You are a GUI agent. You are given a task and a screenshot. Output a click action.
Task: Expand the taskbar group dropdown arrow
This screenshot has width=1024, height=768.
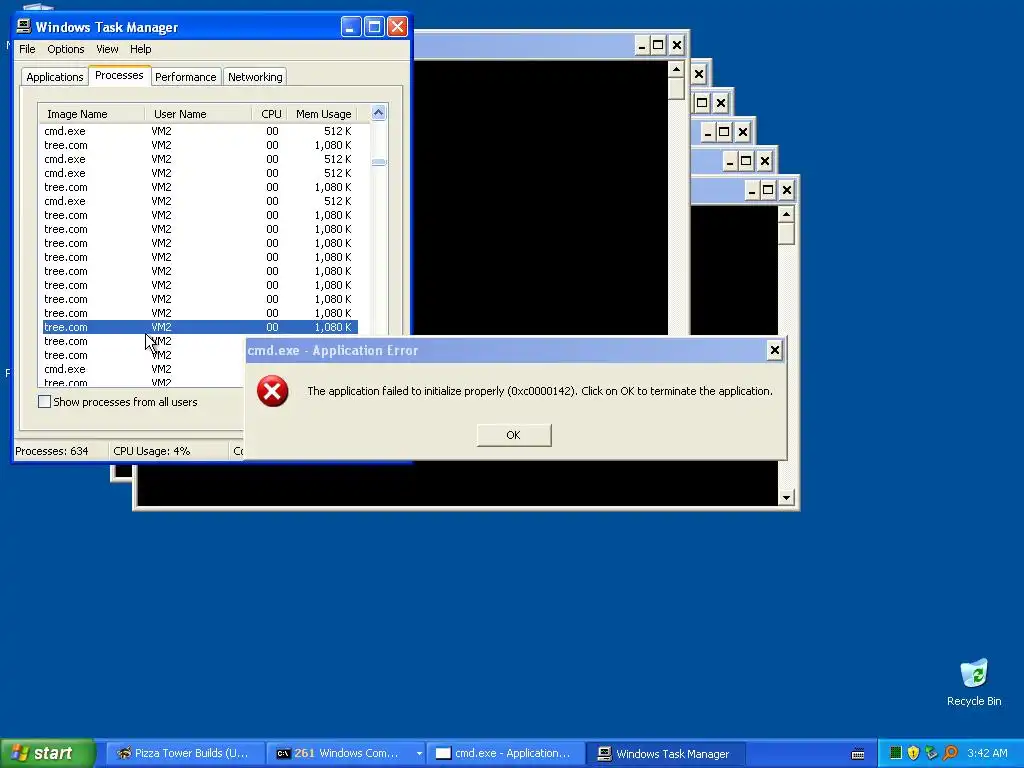[419, 754]
